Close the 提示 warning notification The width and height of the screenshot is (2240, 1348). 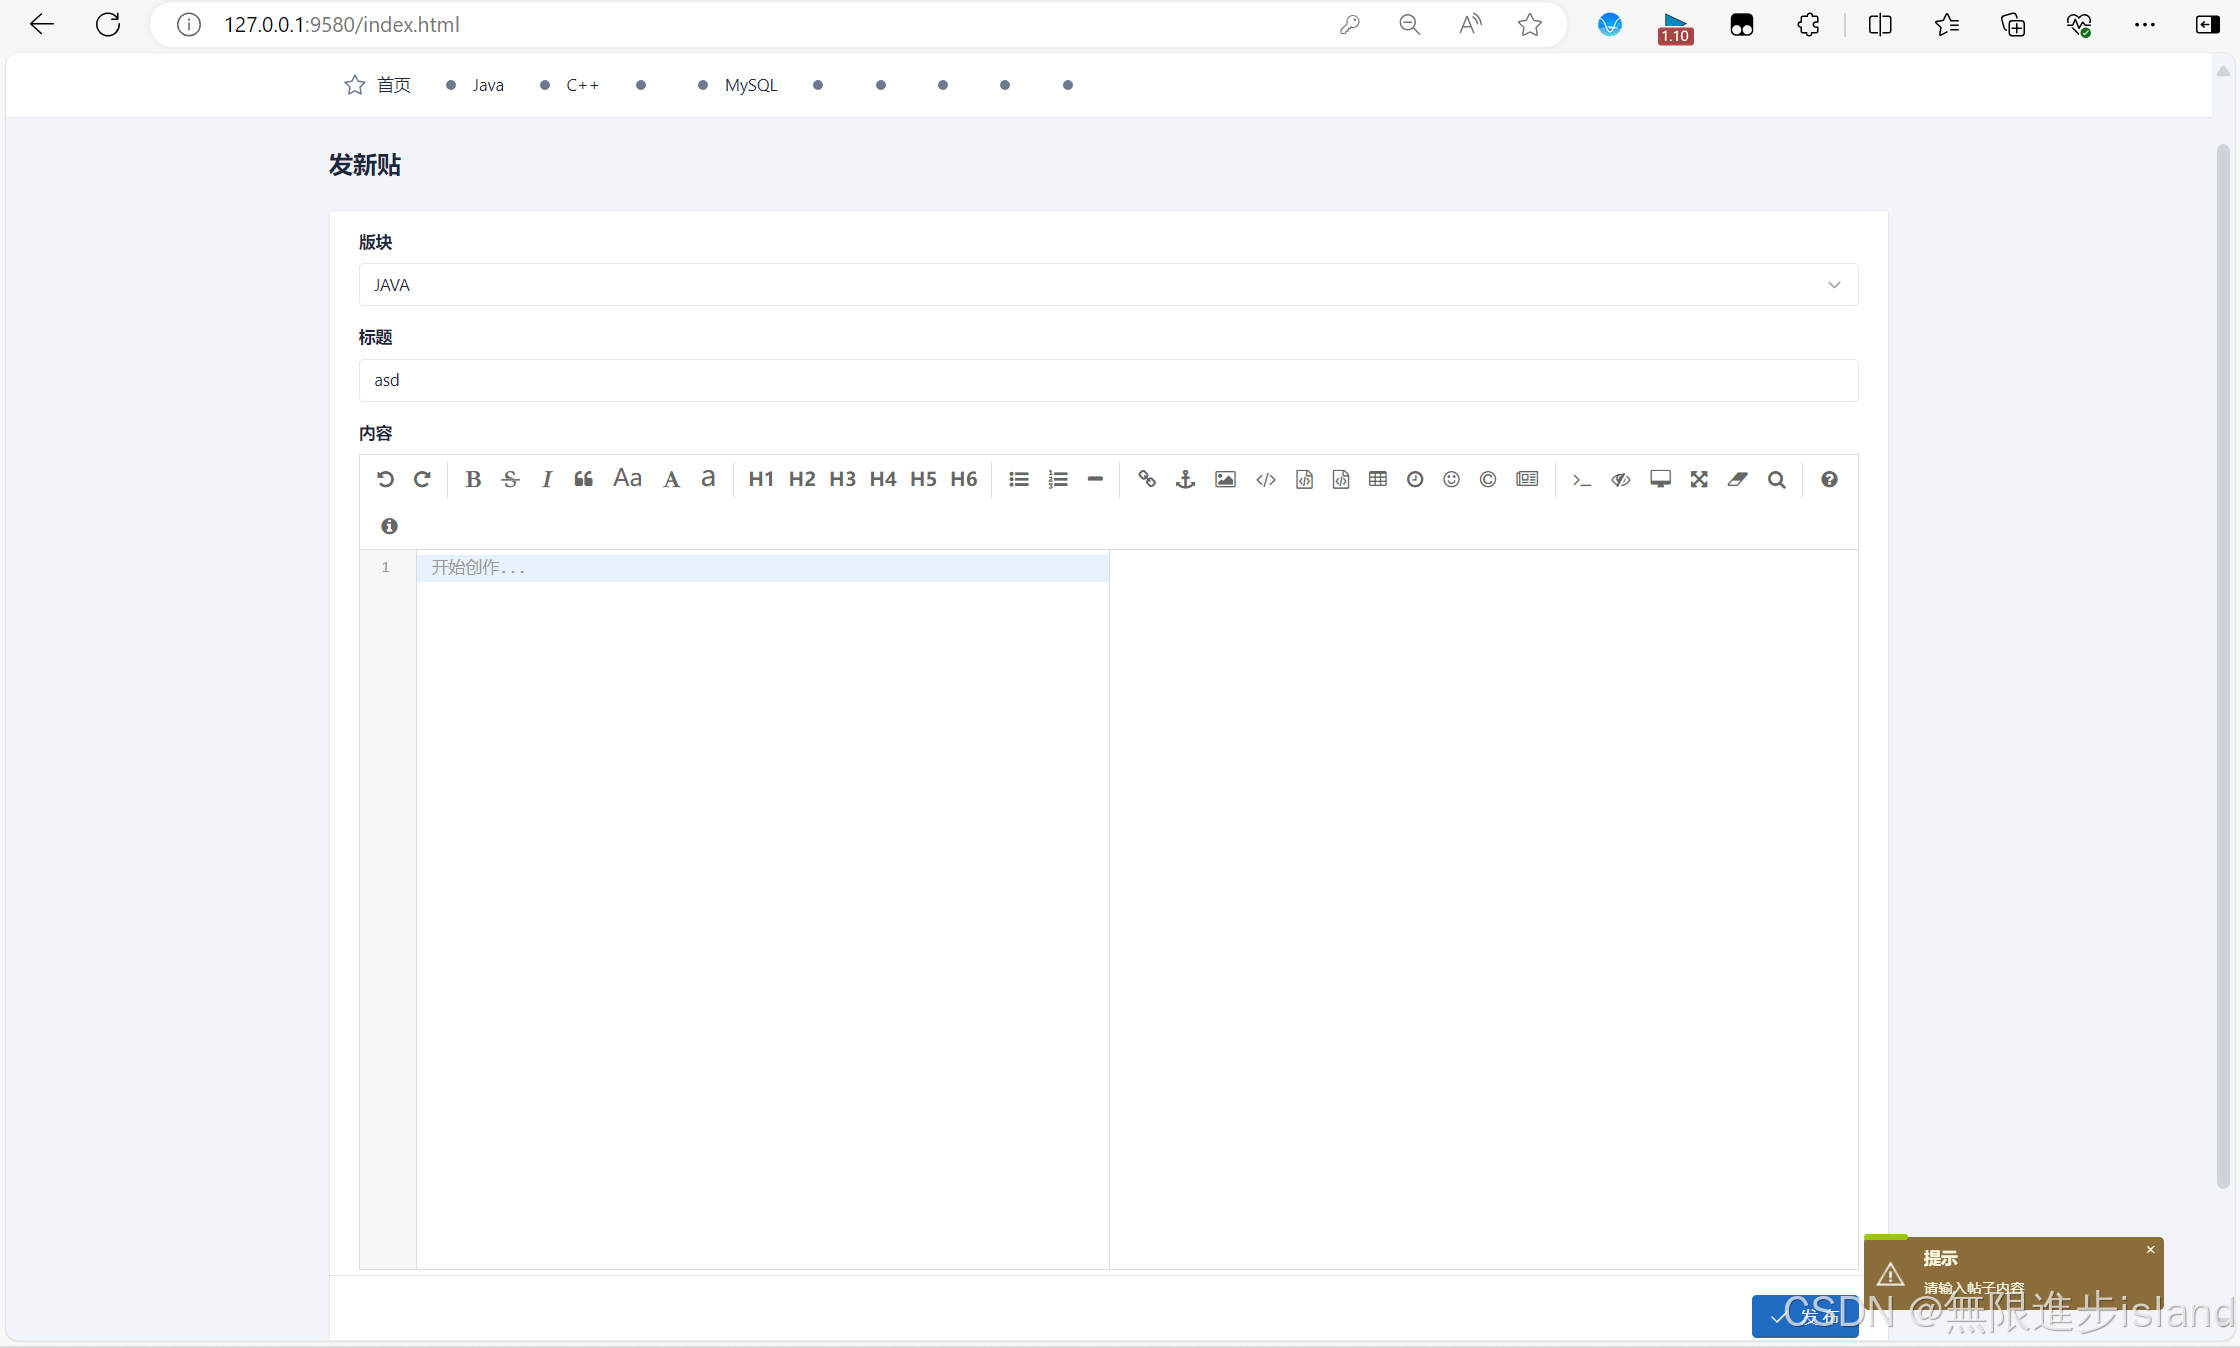coord(2150,1249)
